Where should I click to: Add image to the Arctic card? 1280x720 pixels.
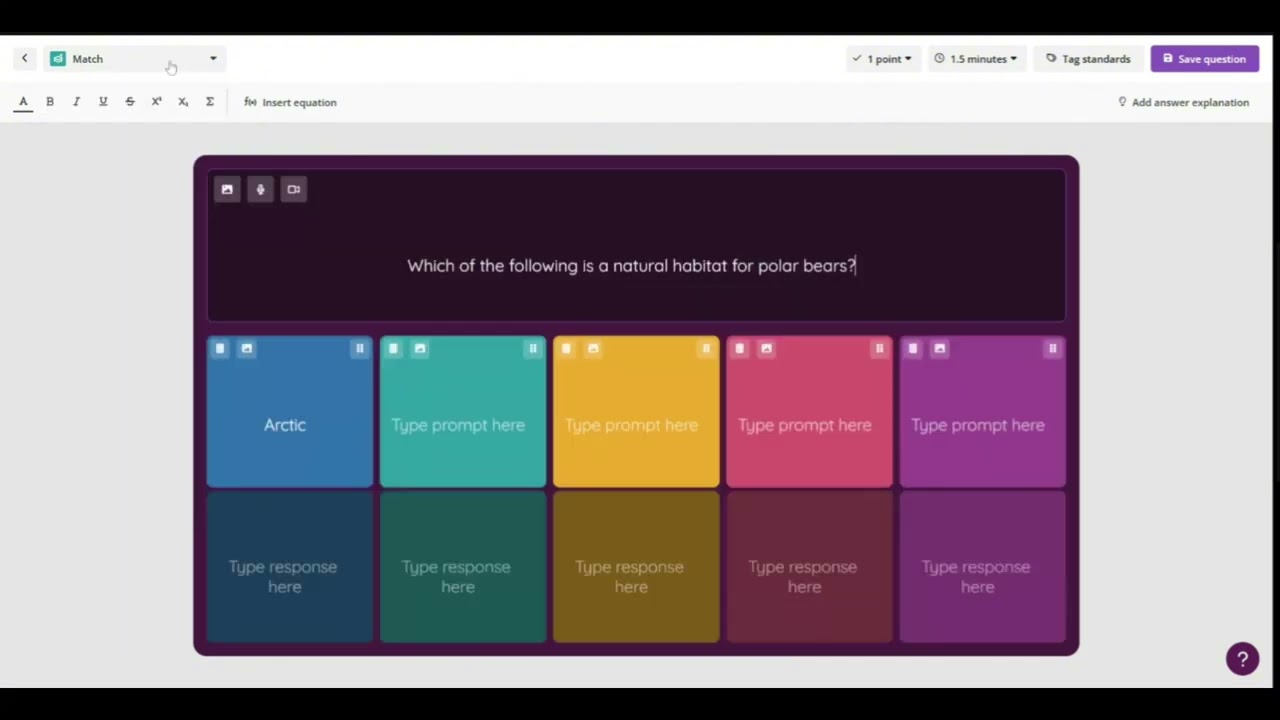[247, 348]
